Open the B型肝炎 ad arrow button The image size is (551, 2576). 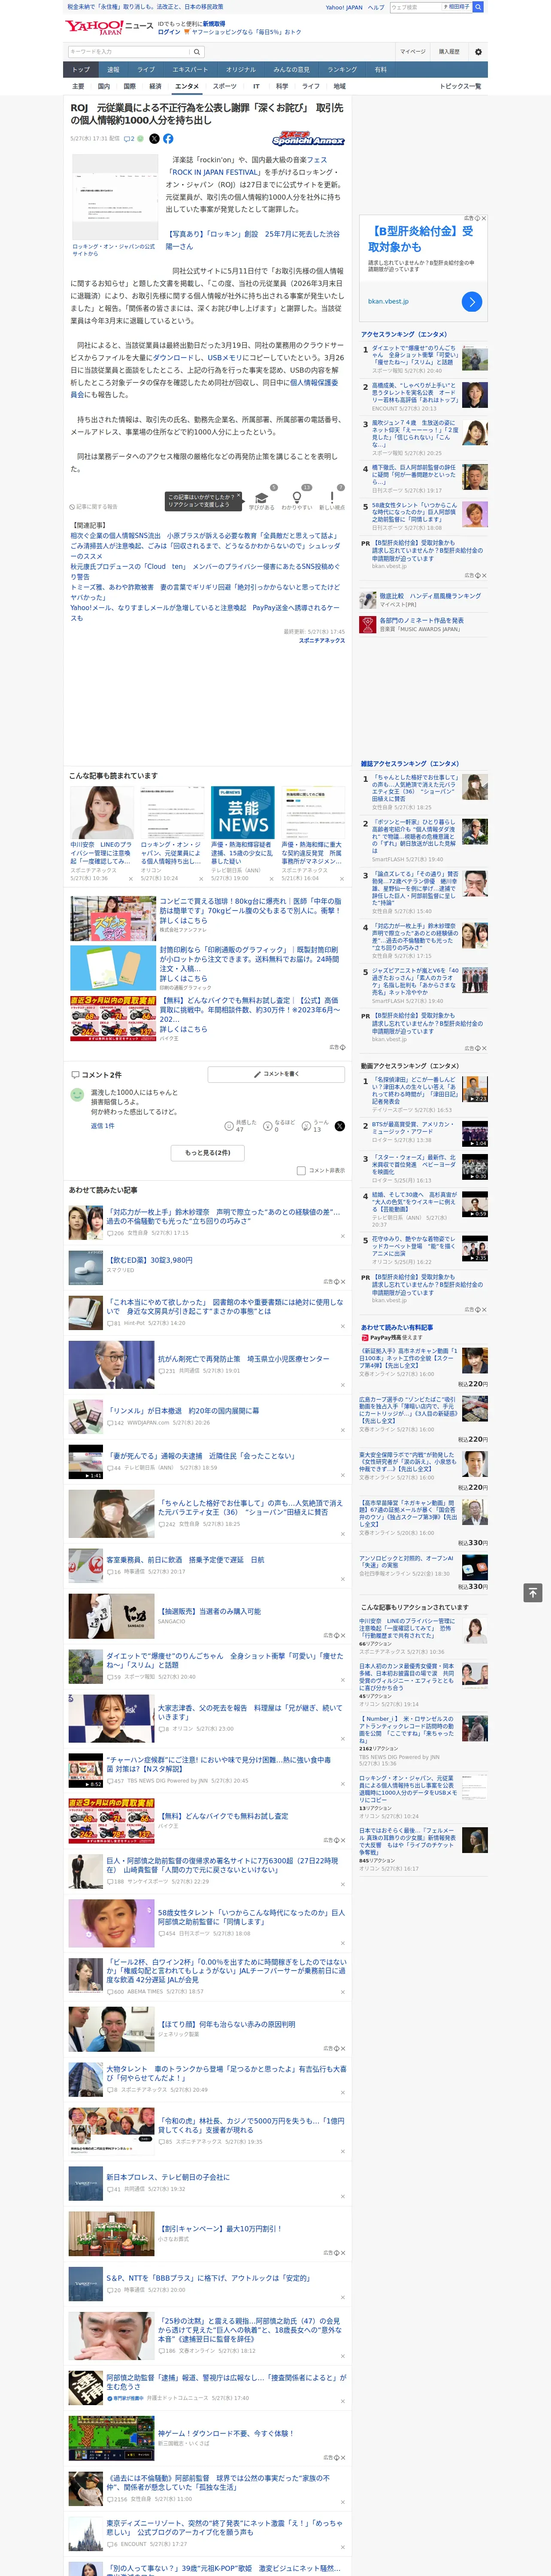(x=472, y=301)
